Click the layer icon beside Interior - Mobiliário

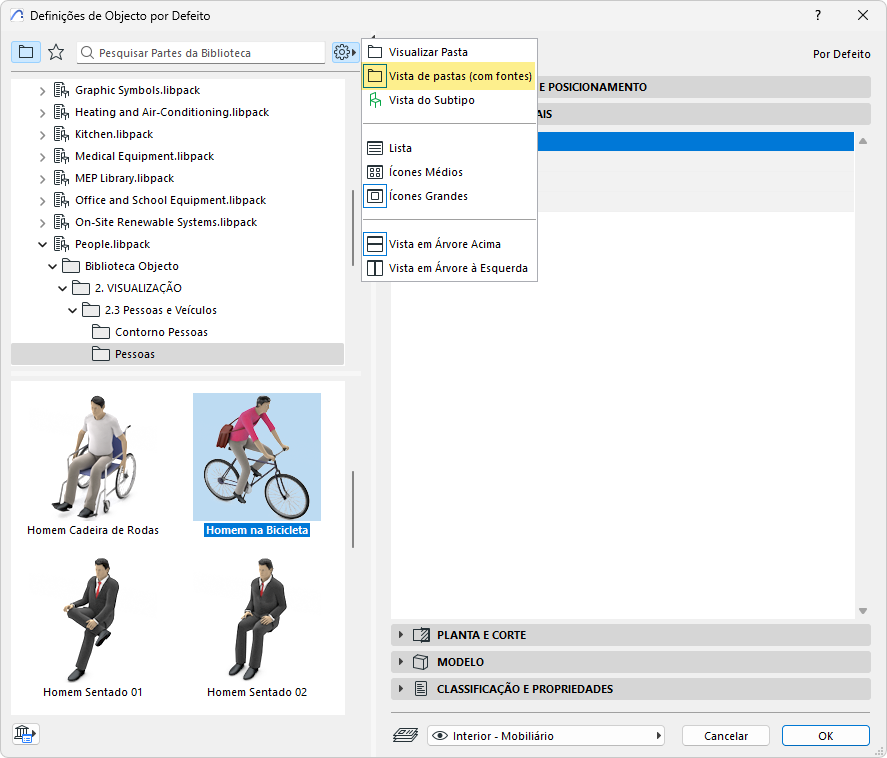406,735
